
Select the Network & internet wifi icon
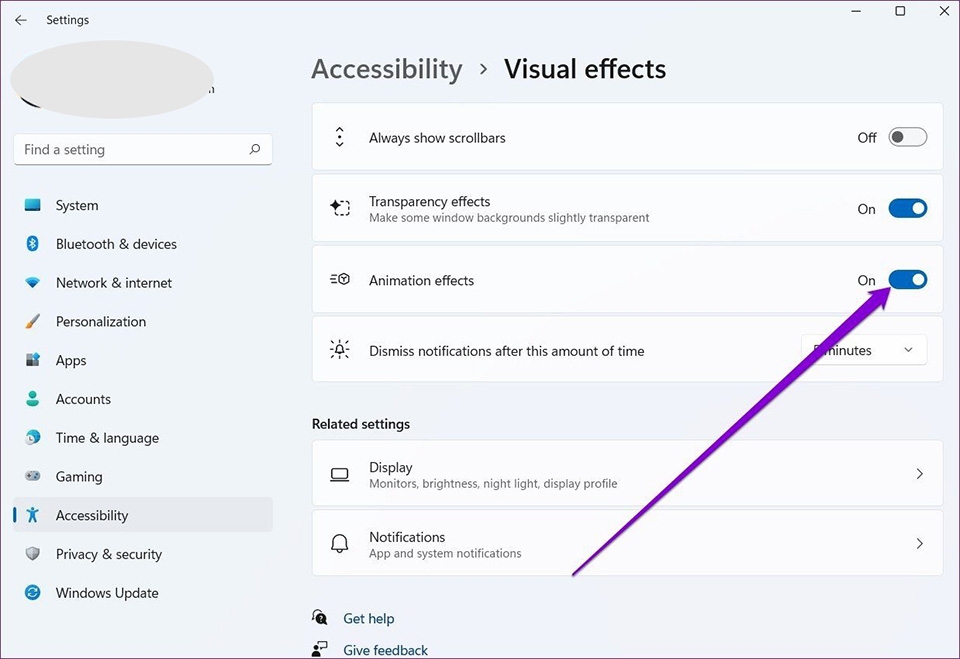tap(33, 283)
